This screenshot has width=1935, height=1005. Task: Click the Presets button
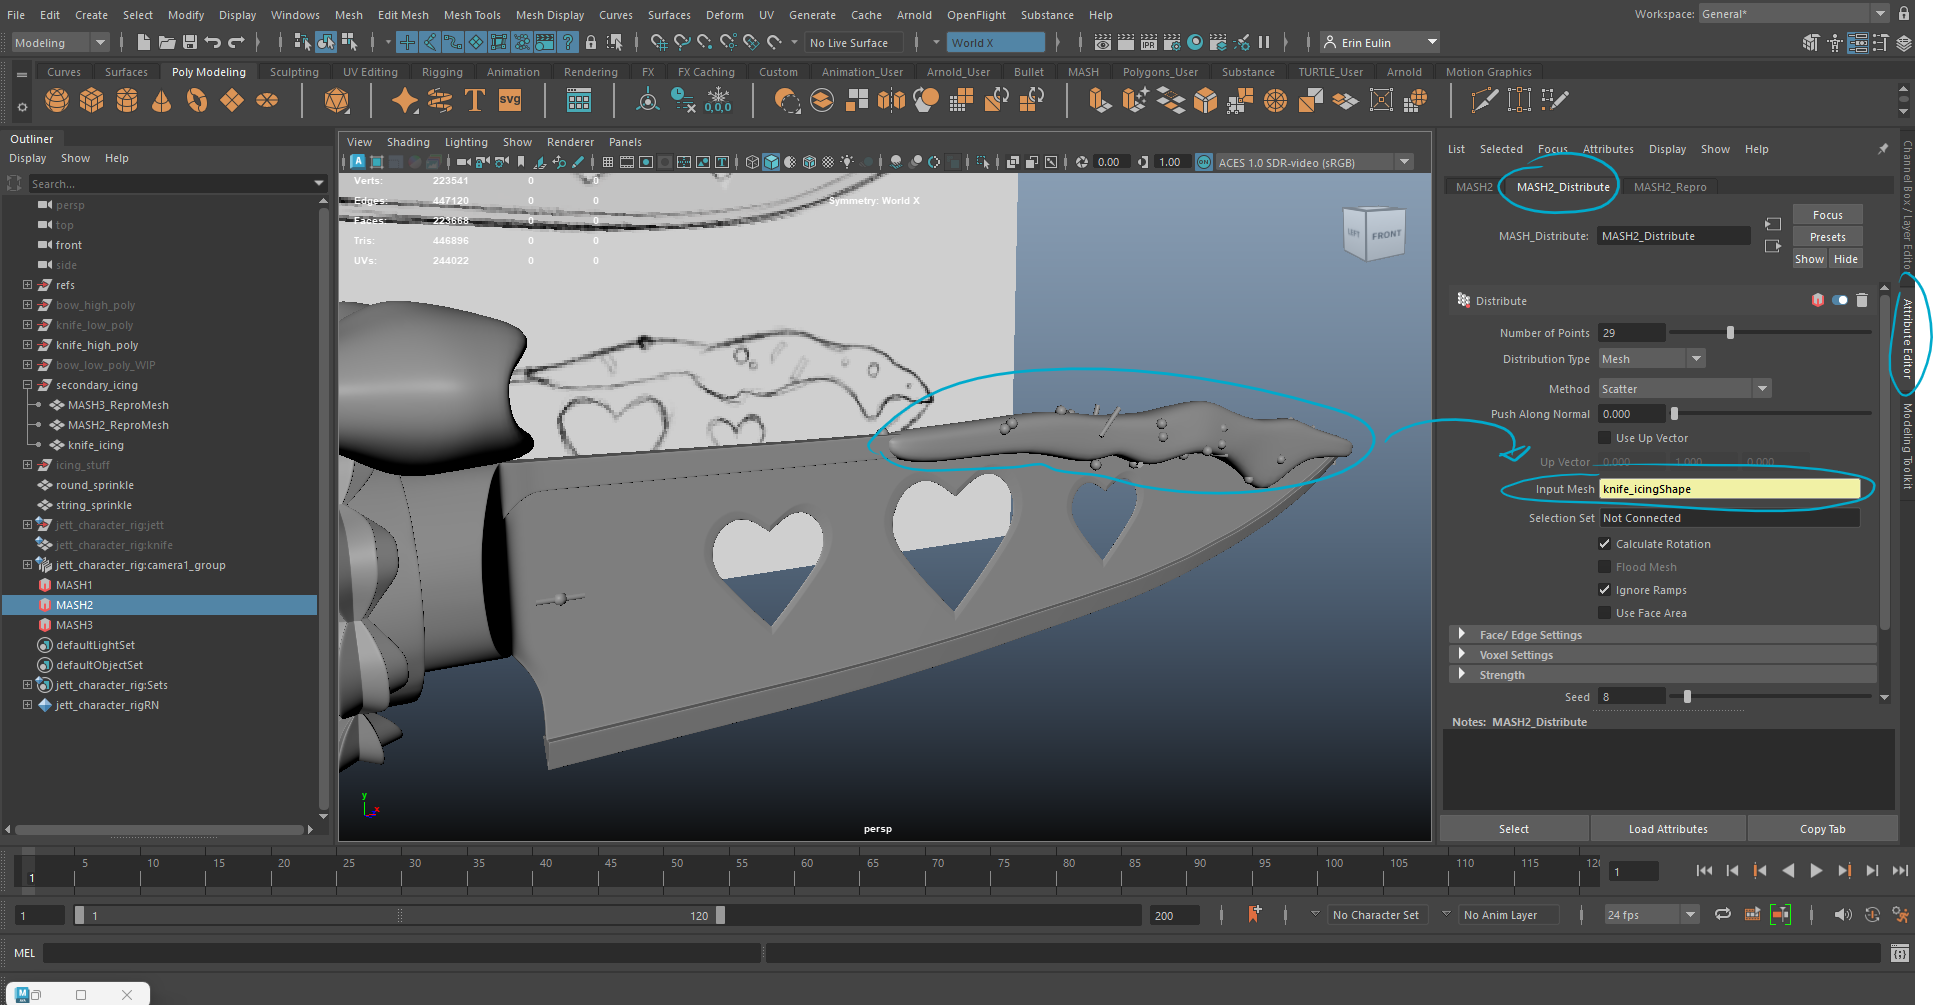pyautogui.click(x=1827, y=237)
